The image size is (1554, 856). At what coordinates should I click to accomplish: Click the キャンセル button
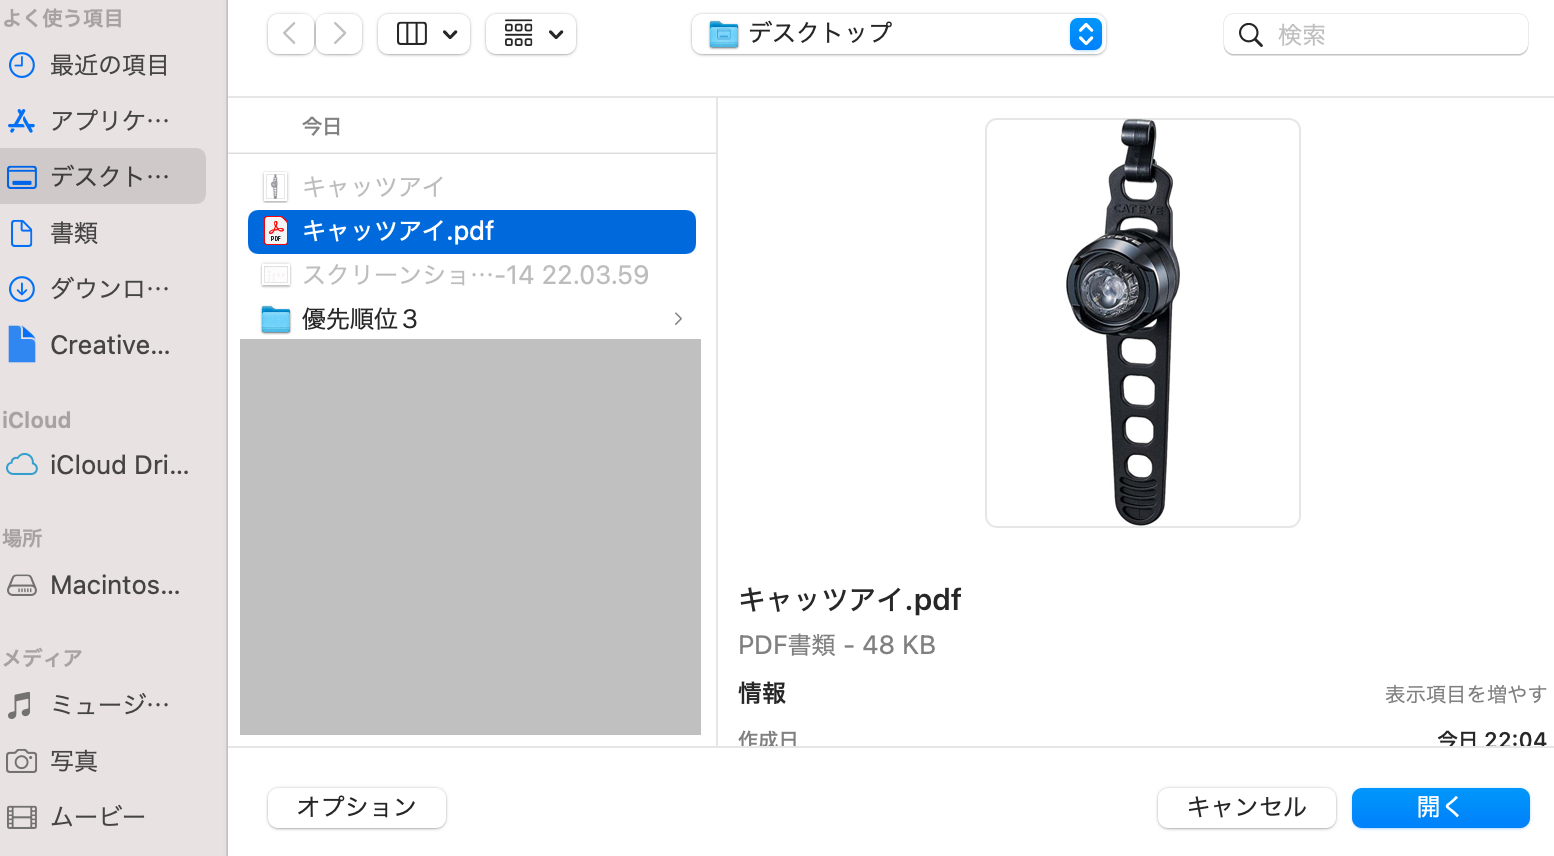point(1246,808)
